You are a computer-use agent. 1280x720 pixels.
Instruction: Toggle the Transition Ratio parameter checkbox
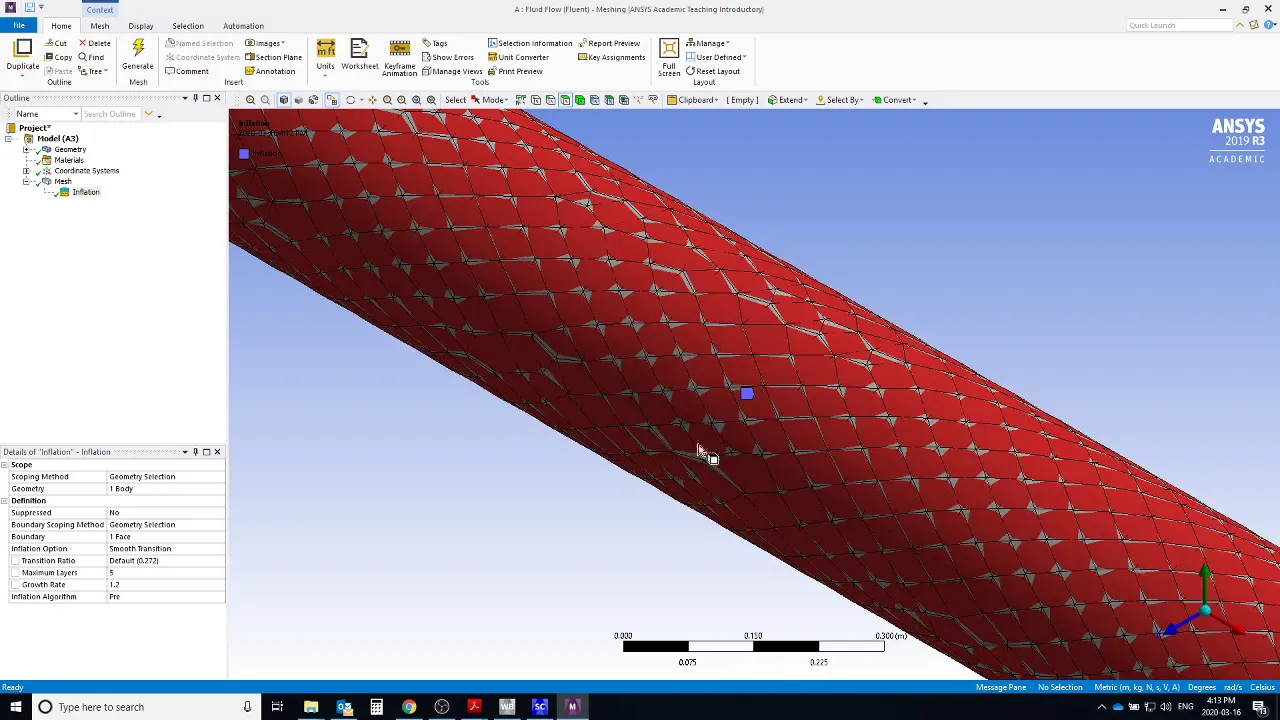point(16,561)
